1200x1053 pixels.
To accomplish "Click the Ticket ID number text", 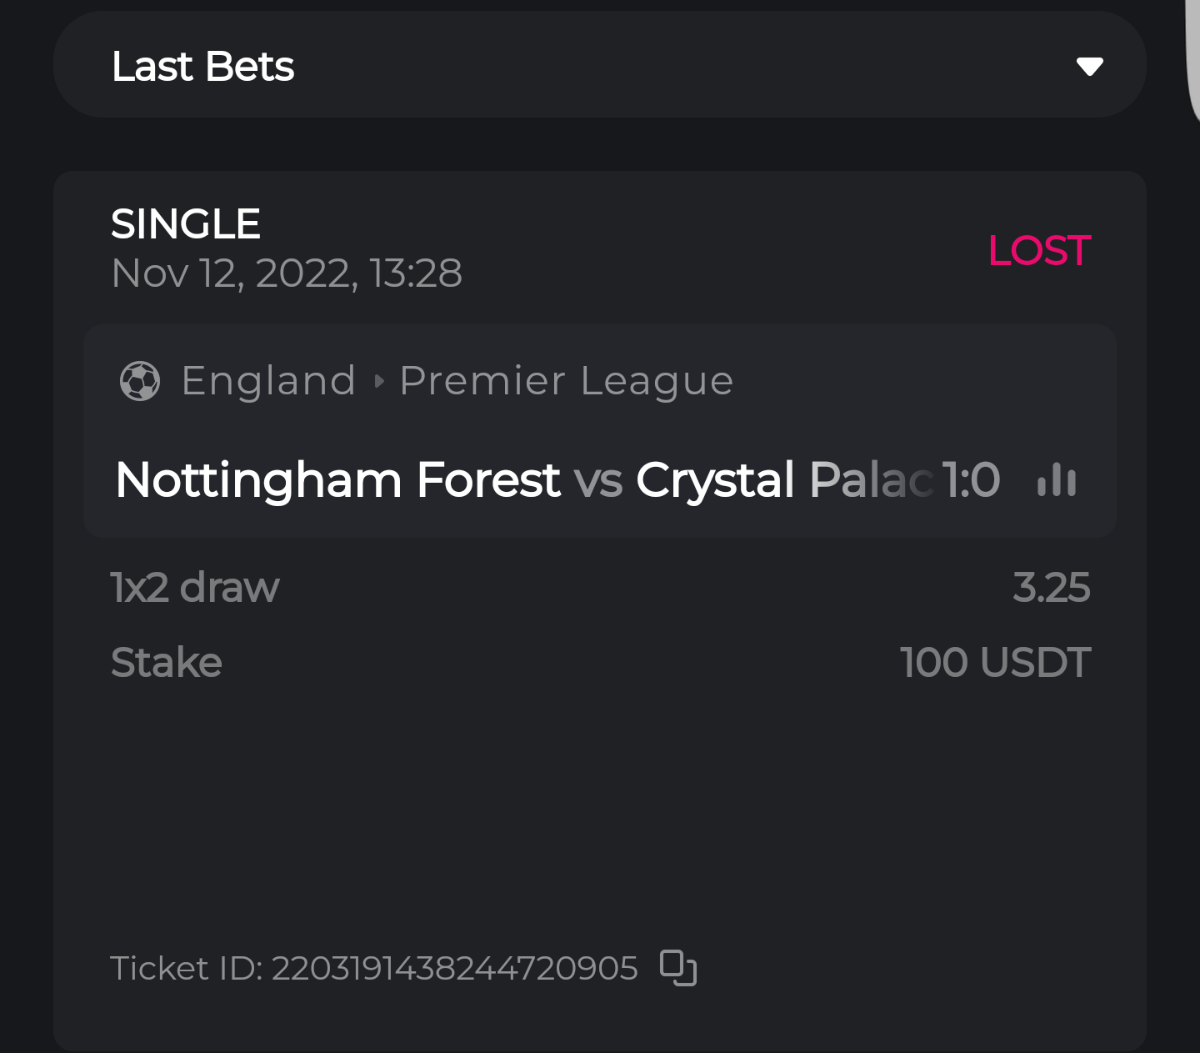I will click(454, 968).
